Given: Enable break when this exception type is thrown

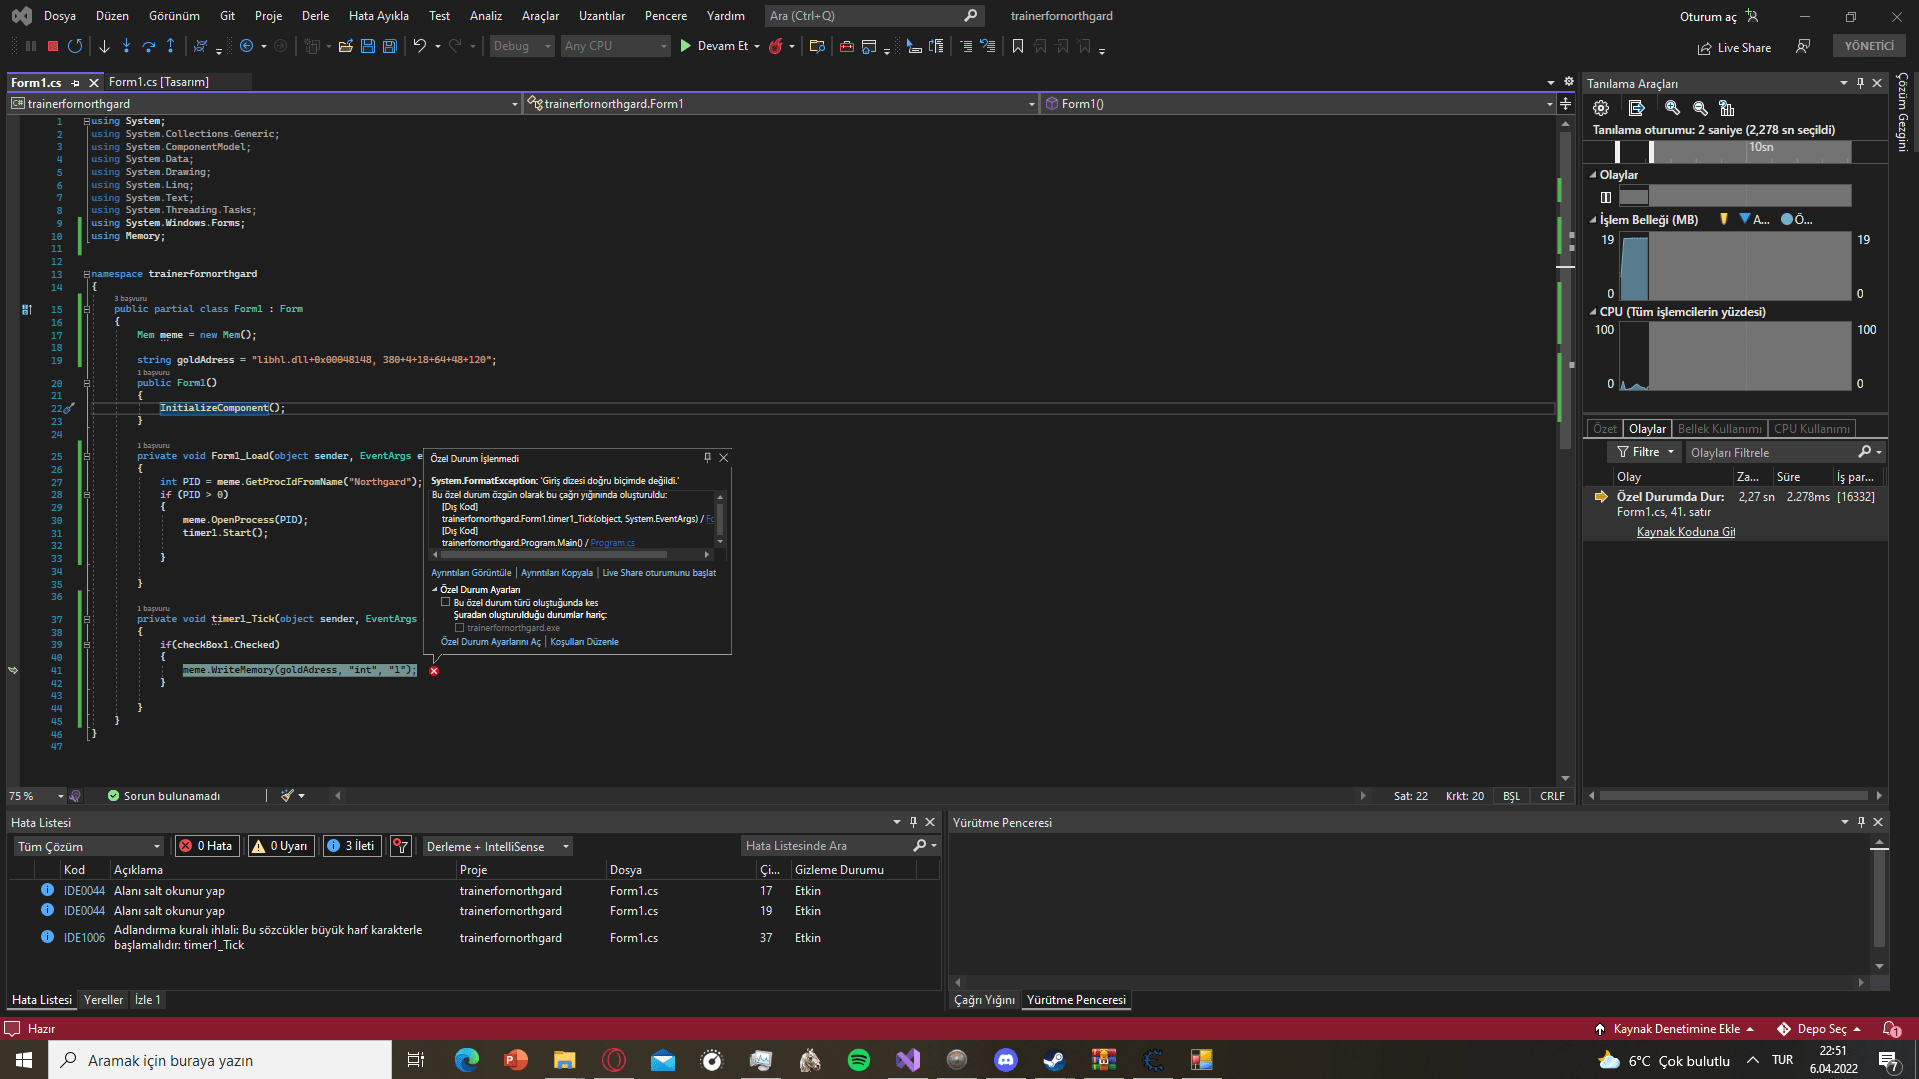Looking at the screenshot, I should coord(446,603).
